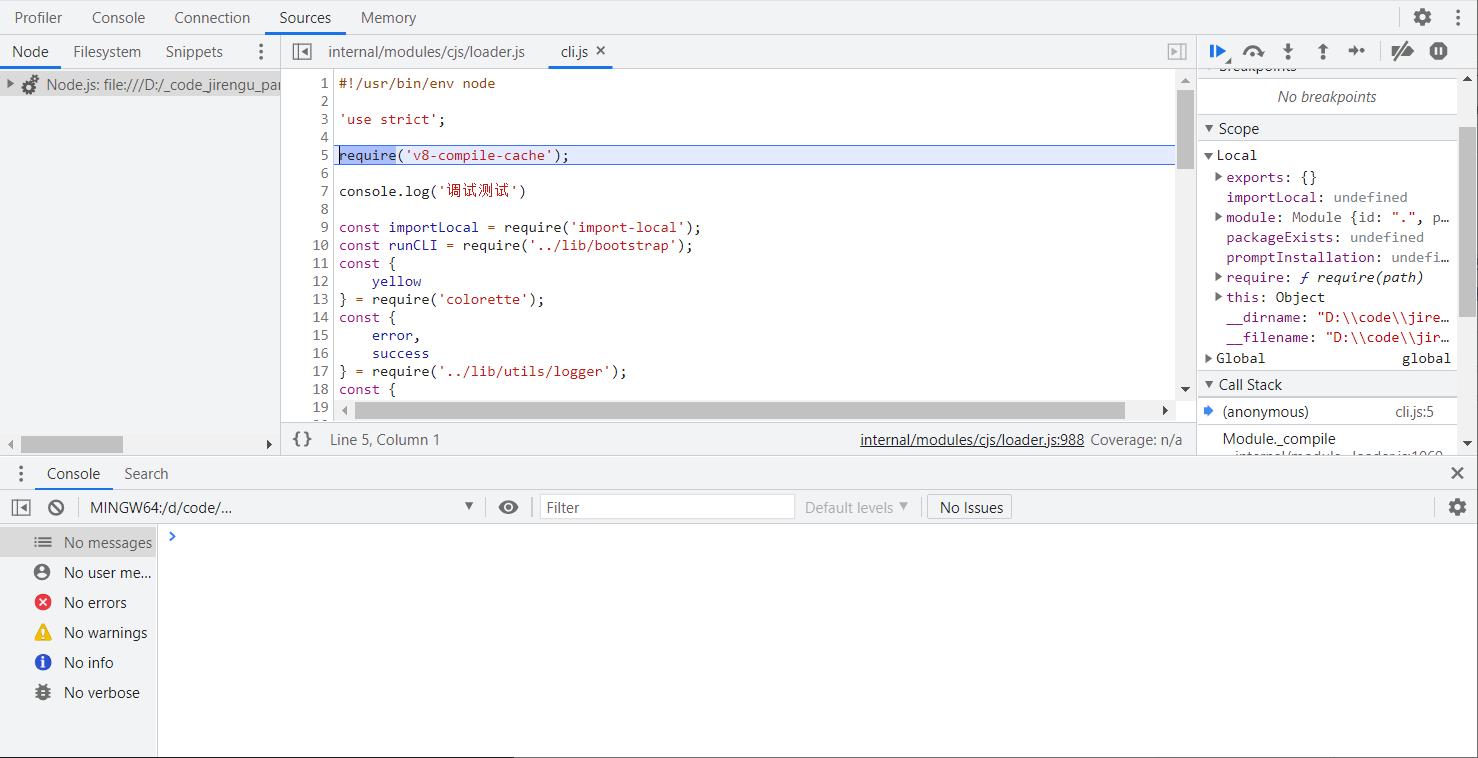Expand the Node.js file tree item
Screen dimensions: 1478x758
coord(10,84)
